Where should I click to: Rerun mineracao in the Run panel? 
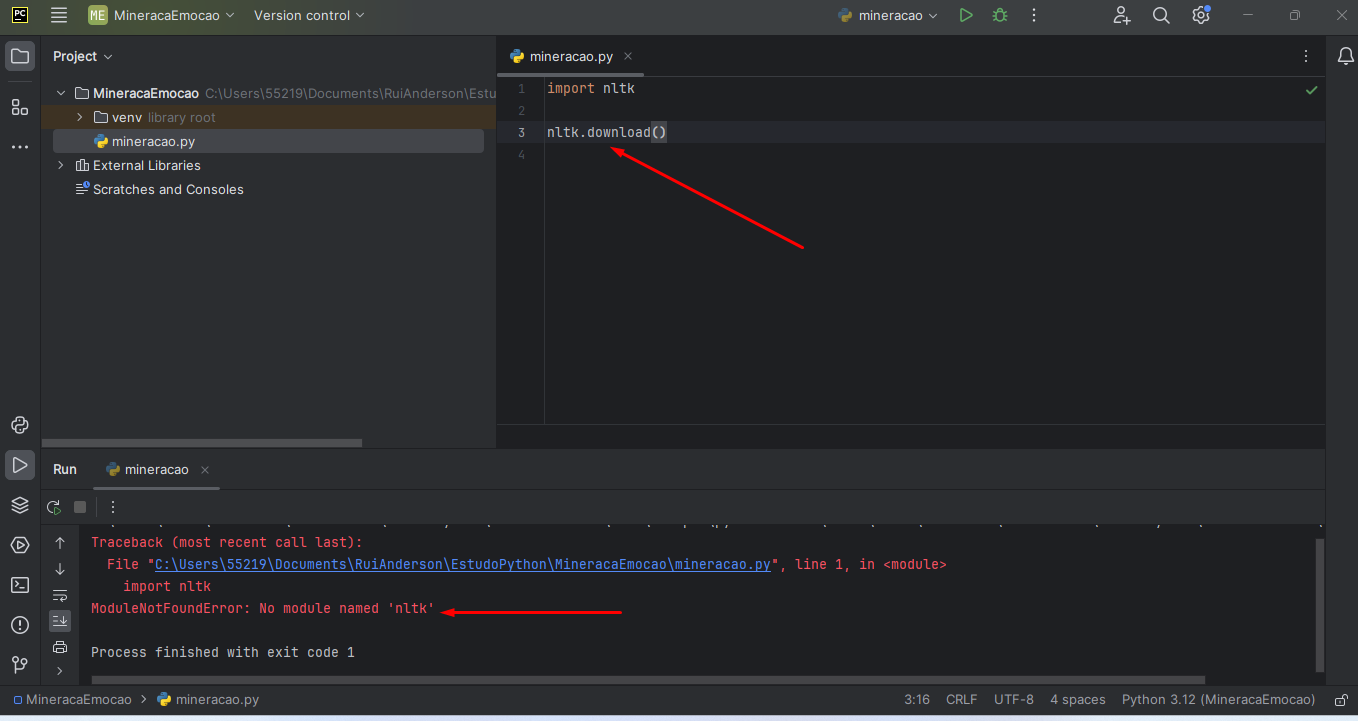pyautogui.click(x=54, y=507)
